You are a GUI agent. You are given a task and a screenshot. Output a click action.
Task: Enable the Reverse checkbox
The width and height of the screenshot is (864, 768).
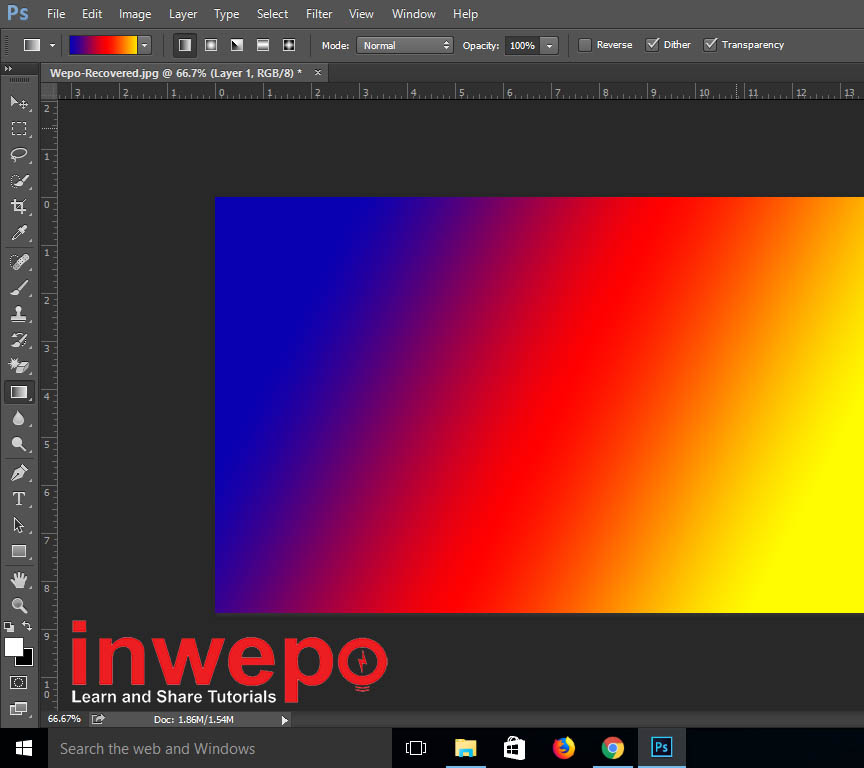point(585,45)
